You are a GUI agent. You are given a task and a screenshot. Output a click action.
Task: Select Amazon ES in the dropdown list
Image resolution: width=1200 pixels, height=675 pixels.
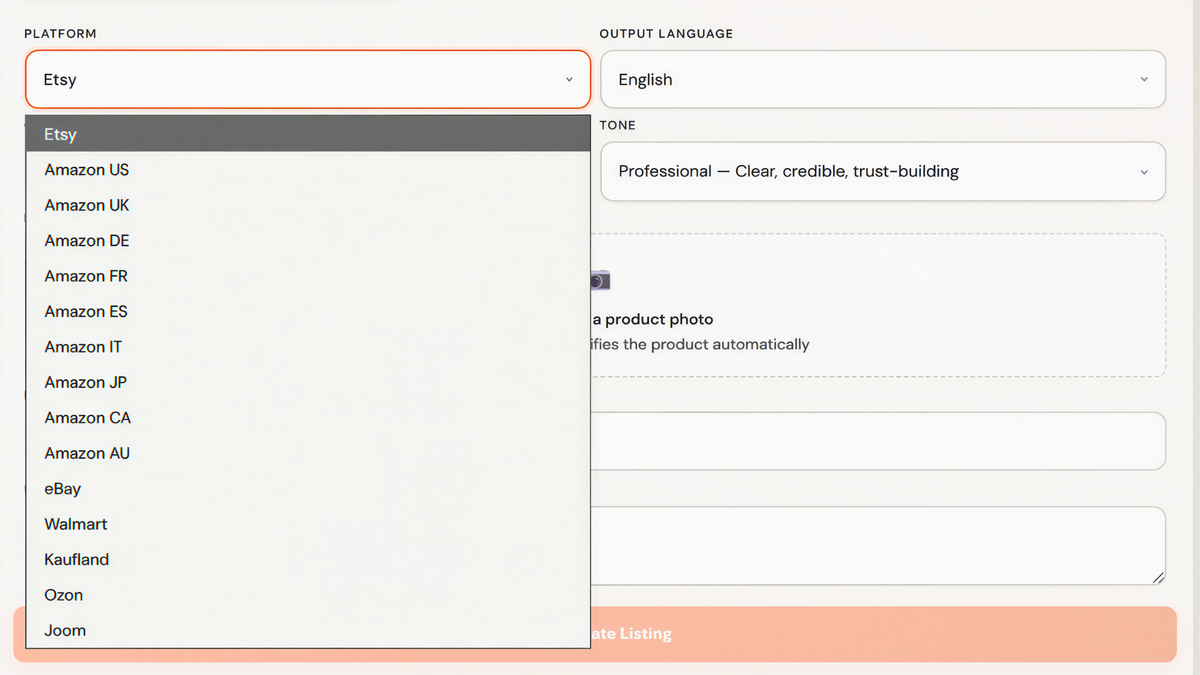(308, 312)
